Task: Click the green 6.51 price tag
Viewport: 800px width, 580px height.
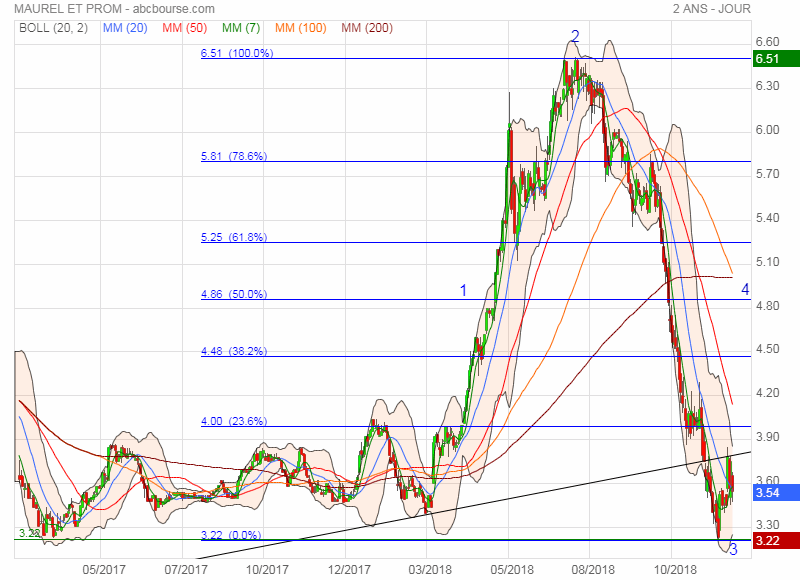Action: pos(776,59)
